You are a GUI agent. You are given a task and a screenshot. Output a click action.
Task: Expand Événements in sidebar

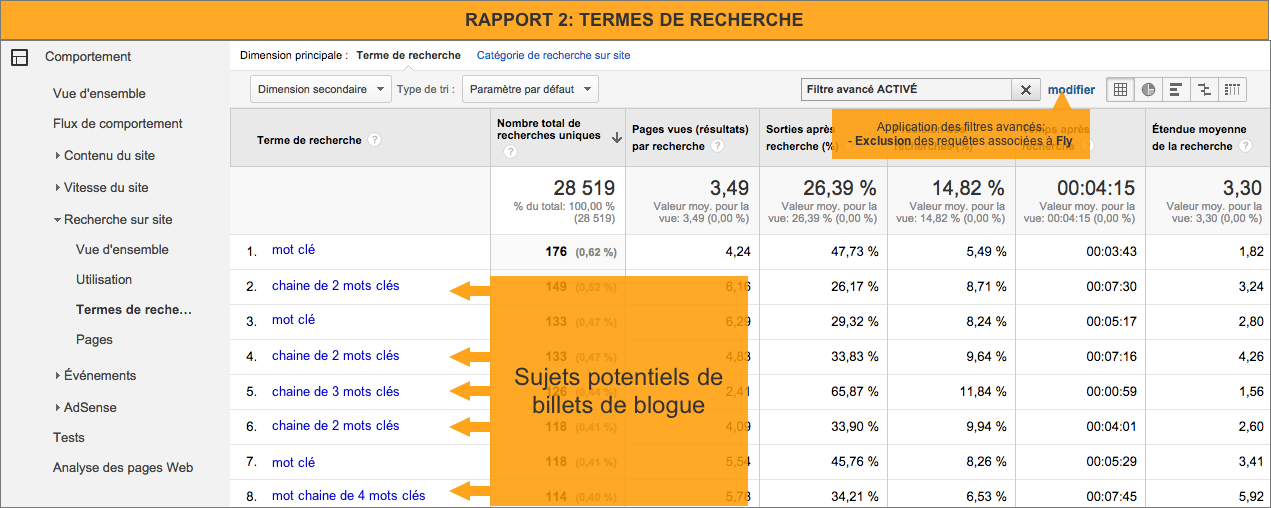click(x=57, y=376)
